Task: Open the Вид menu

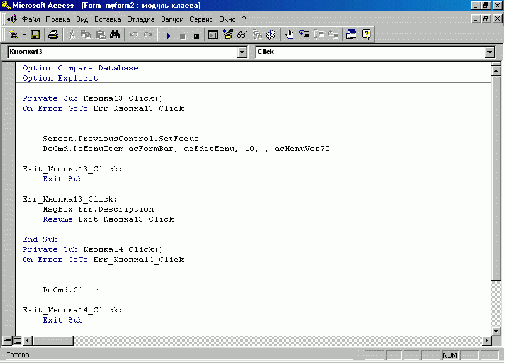Action: (82, 19)
